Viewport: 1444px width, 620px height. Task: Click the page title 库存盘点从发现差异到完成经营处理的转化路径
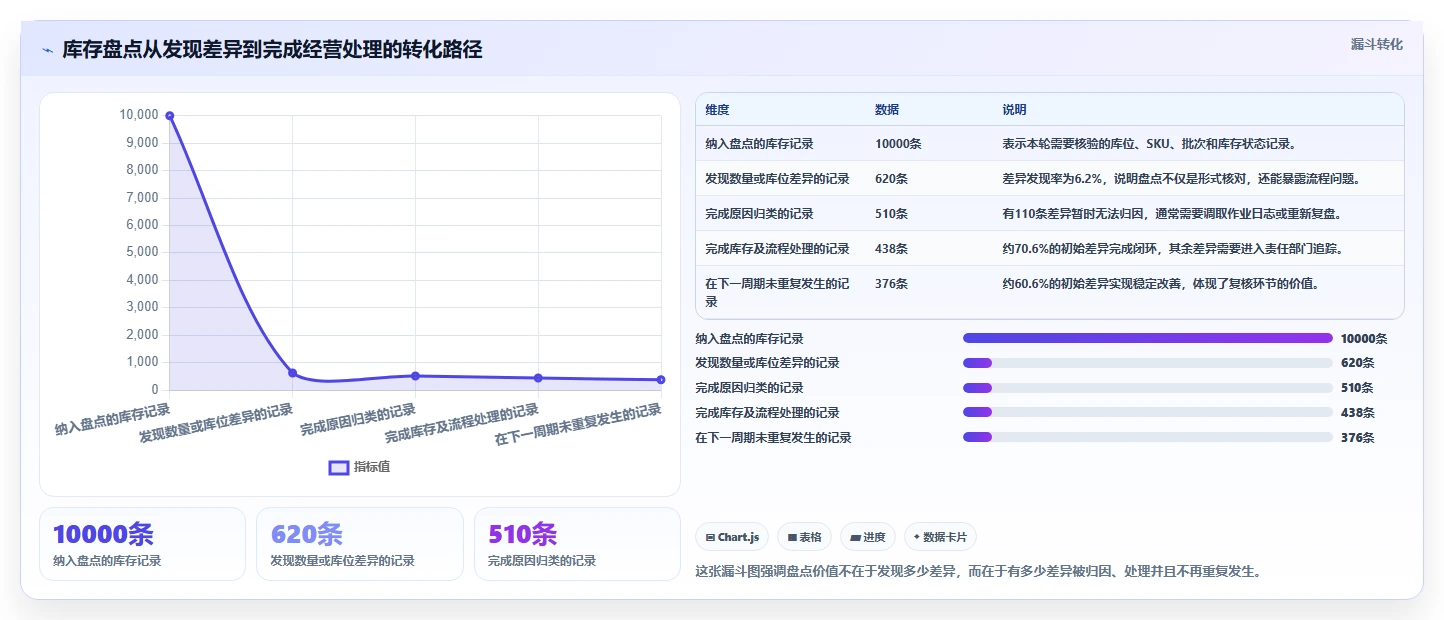tap(272, 50)
